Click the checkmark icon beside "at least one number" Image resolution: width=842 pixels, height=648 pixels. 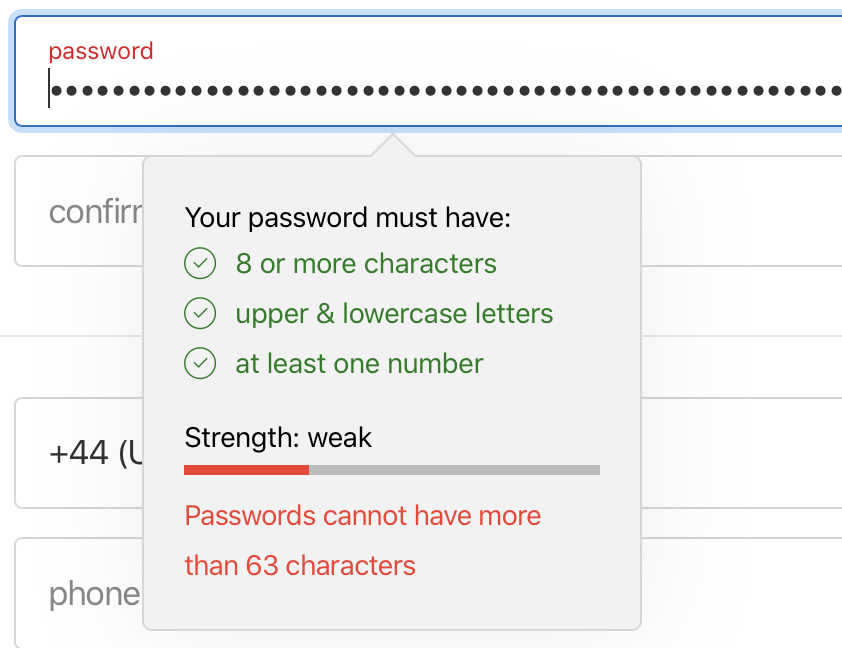pos(201,364)
